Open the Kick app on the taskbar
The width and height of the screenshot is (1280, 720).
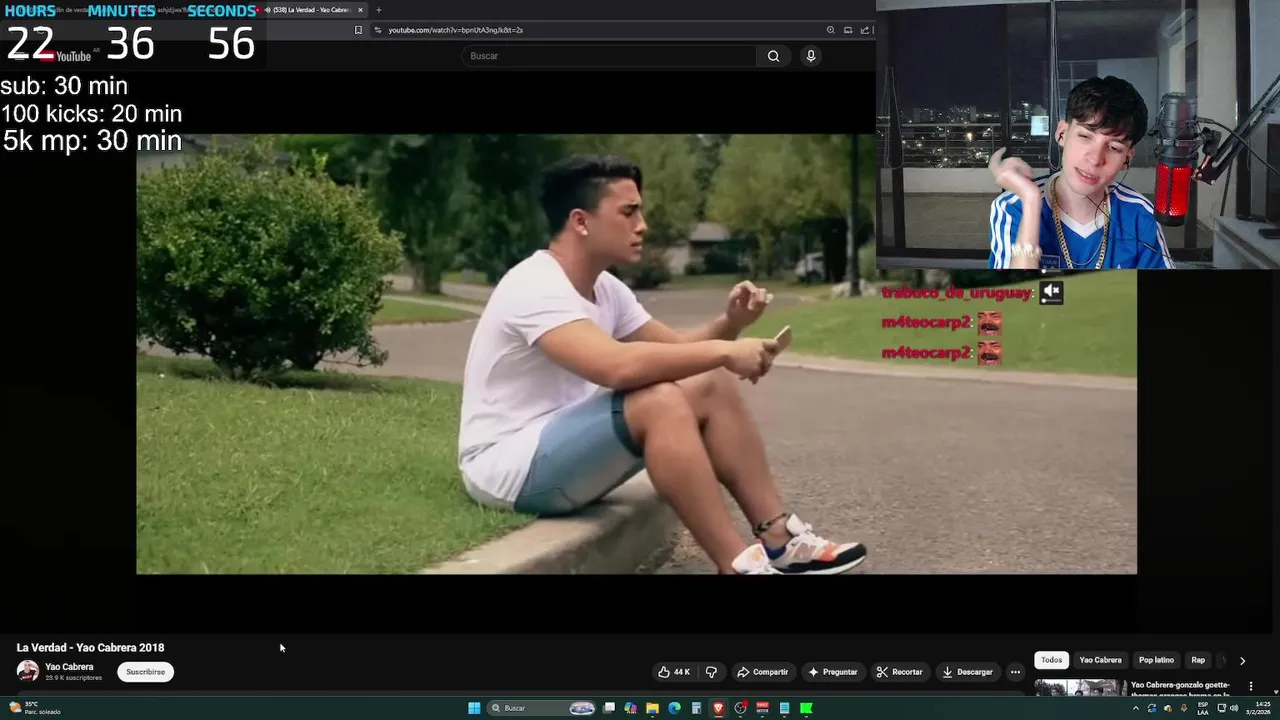tap(806, 708)
